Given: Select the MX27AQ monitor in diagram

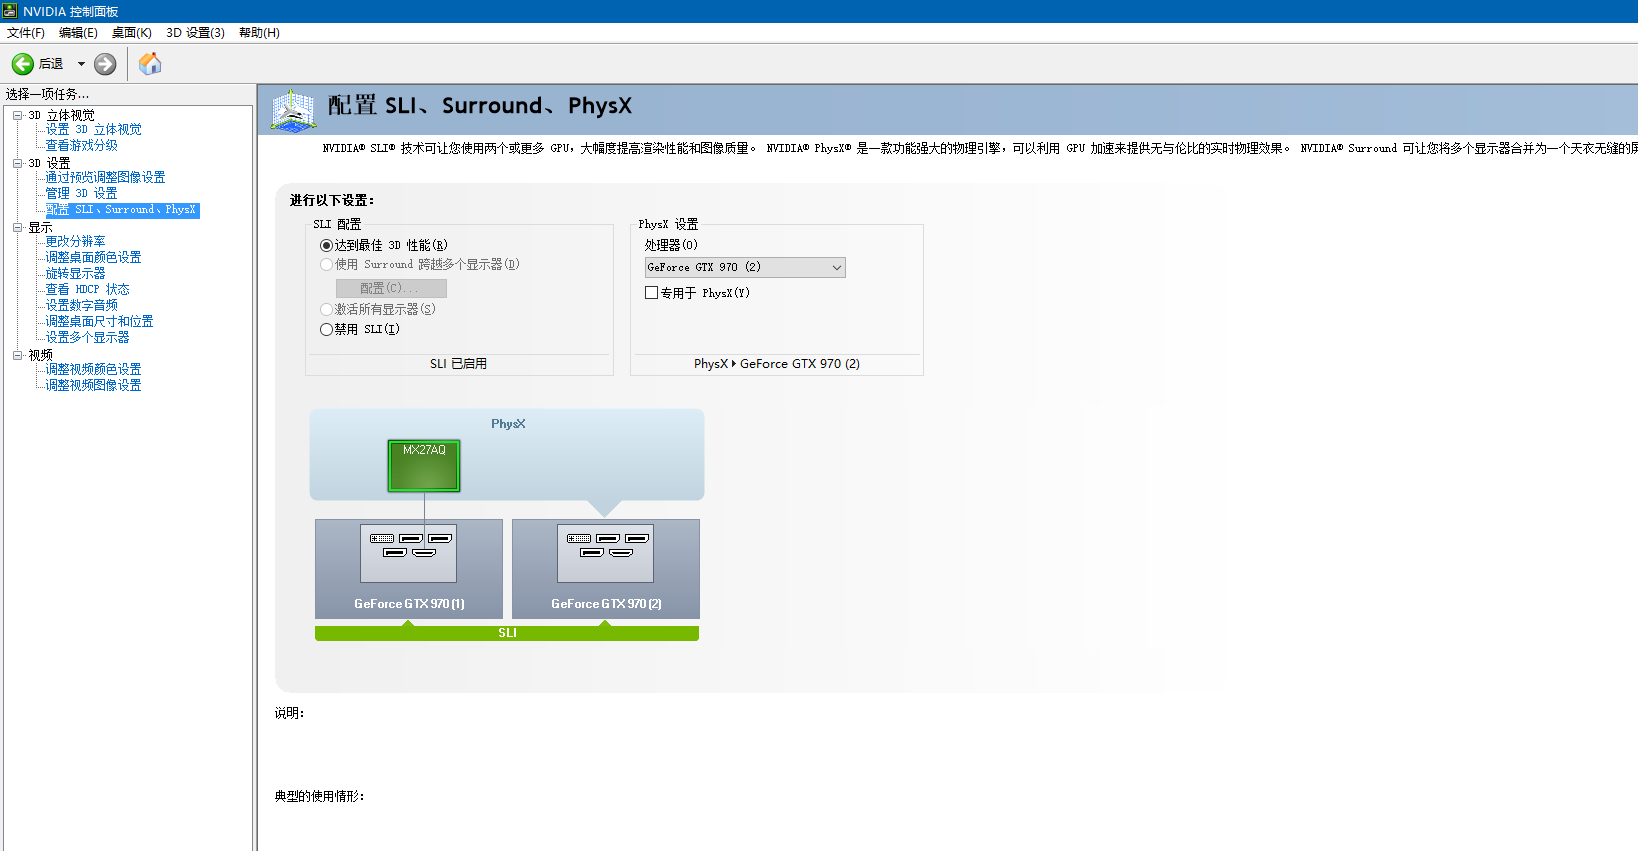Looking at the screenshot, I should 424,466.
